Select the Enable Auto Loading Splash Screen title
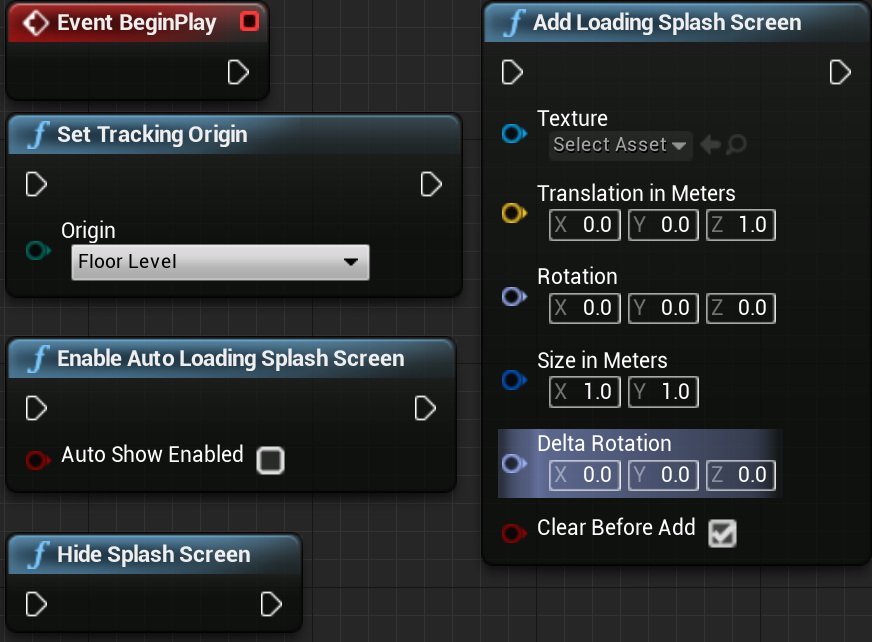The image size is (872, 642). tap(231, 359)
